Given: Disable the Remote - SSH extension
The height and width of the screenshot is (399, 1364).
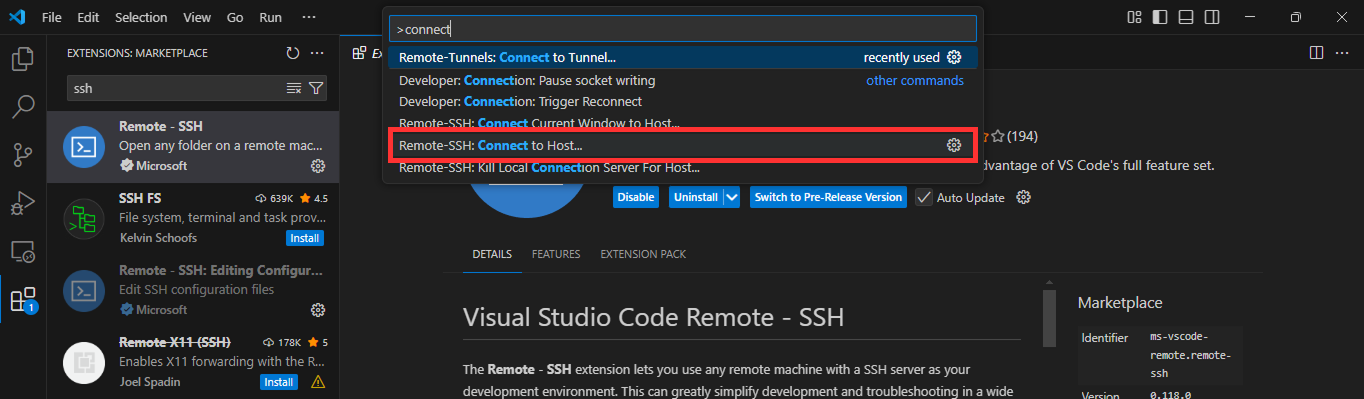Looking at the screenshot, I should tap(636, 197).
